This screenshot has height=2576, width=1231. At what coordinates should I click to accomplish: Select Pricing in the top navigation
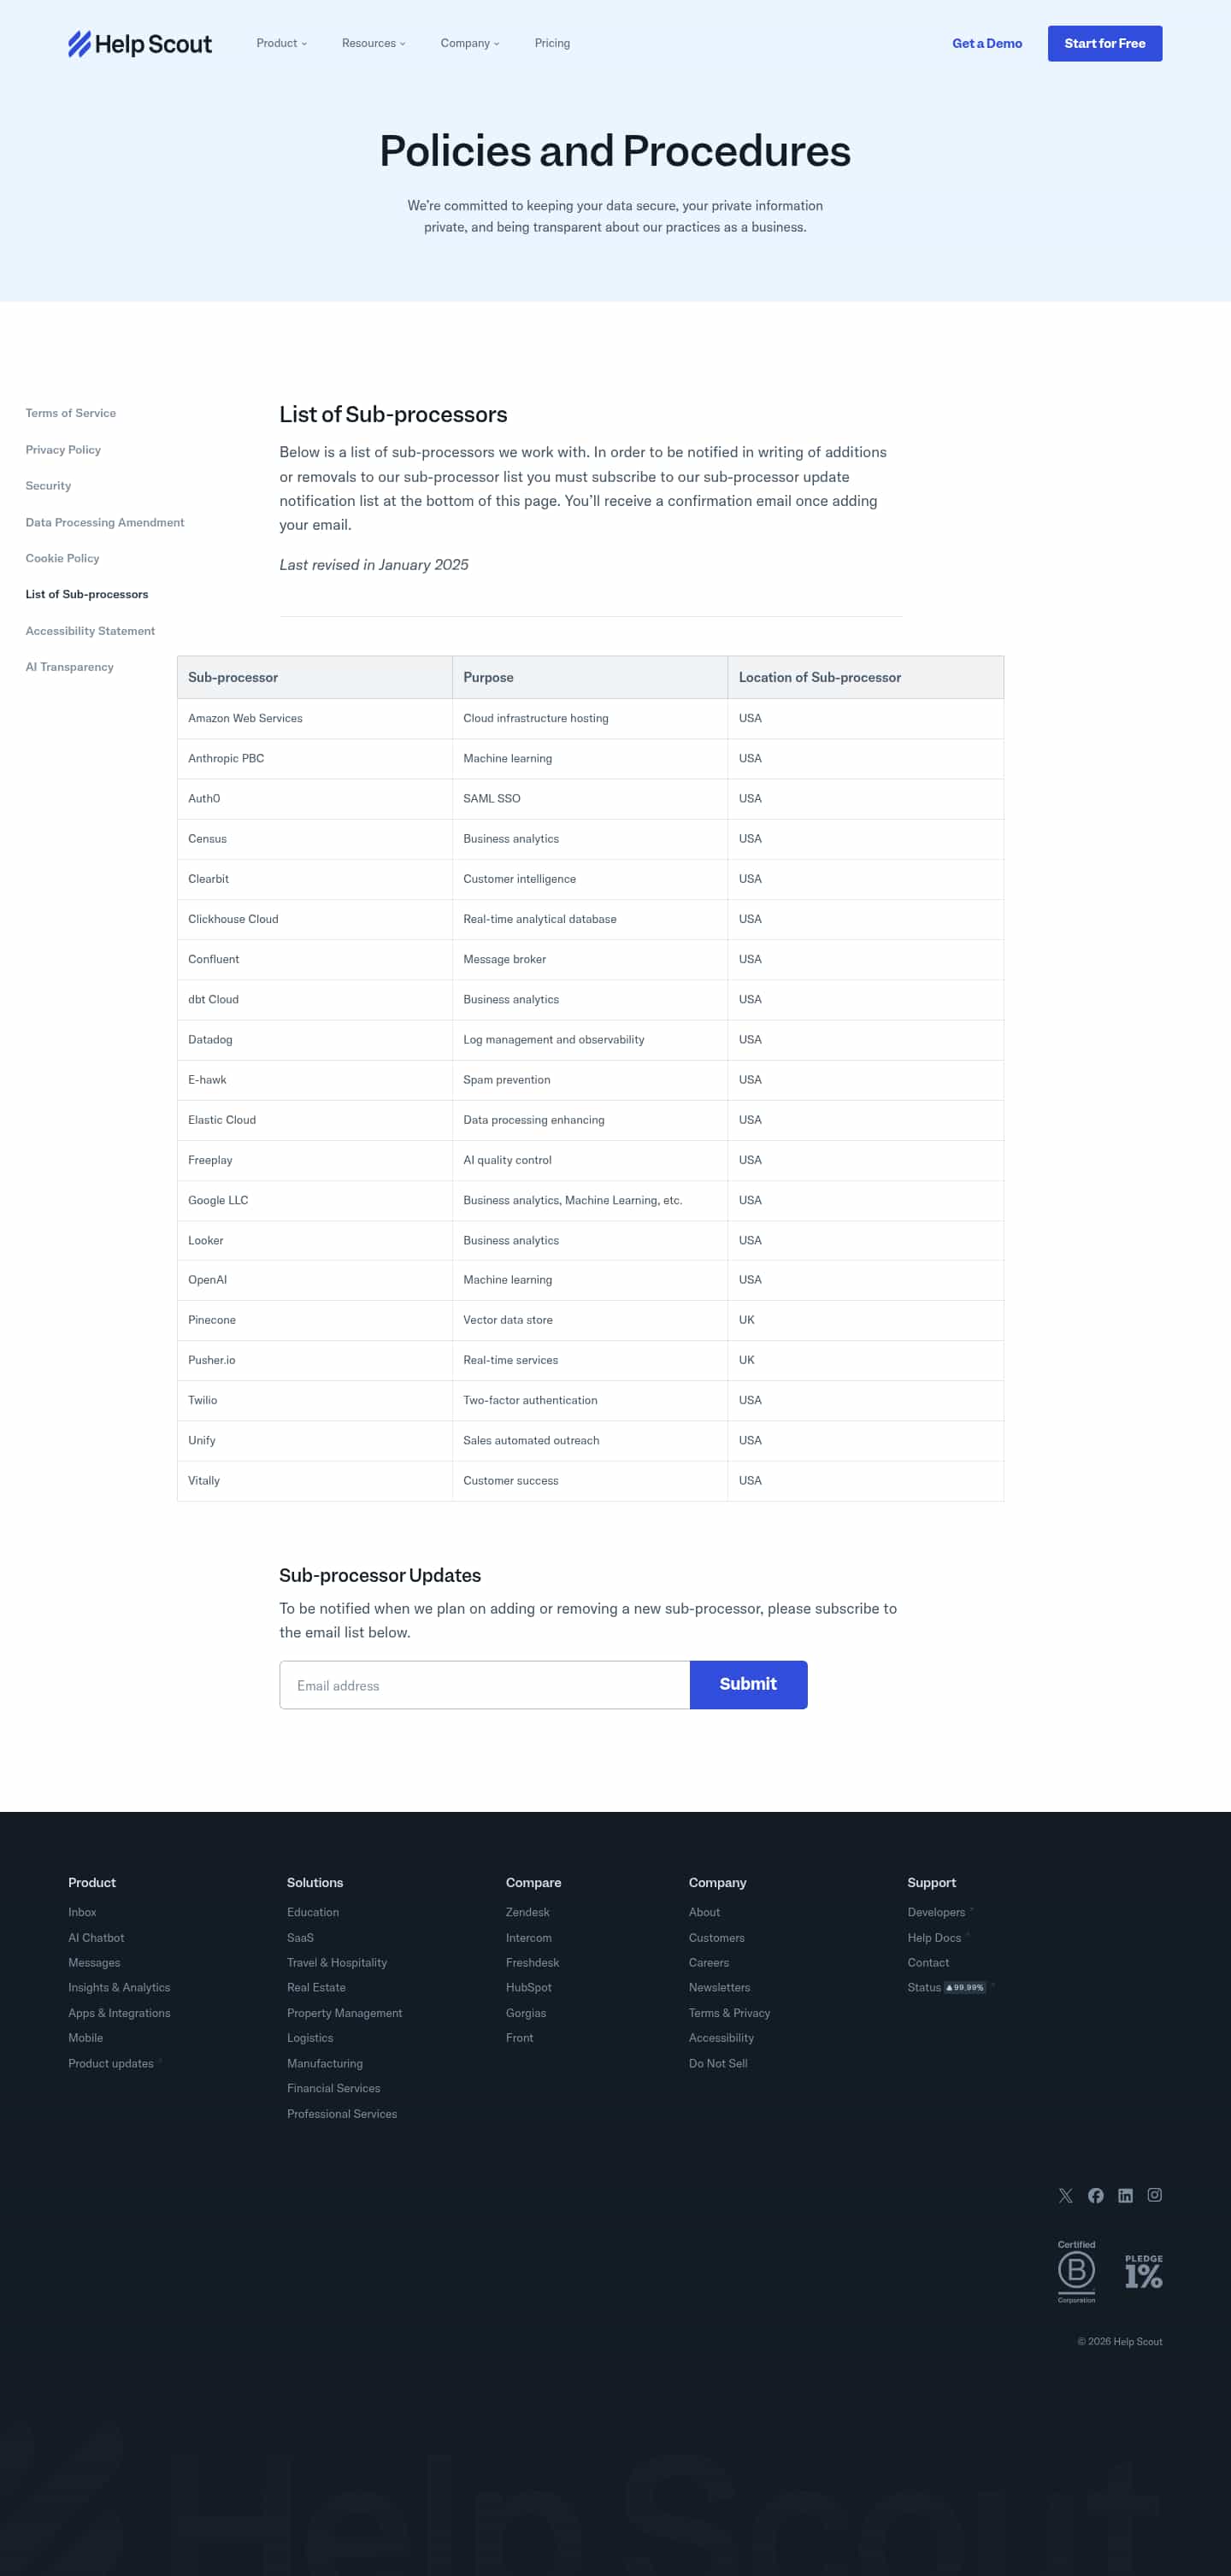pos(551,43)
